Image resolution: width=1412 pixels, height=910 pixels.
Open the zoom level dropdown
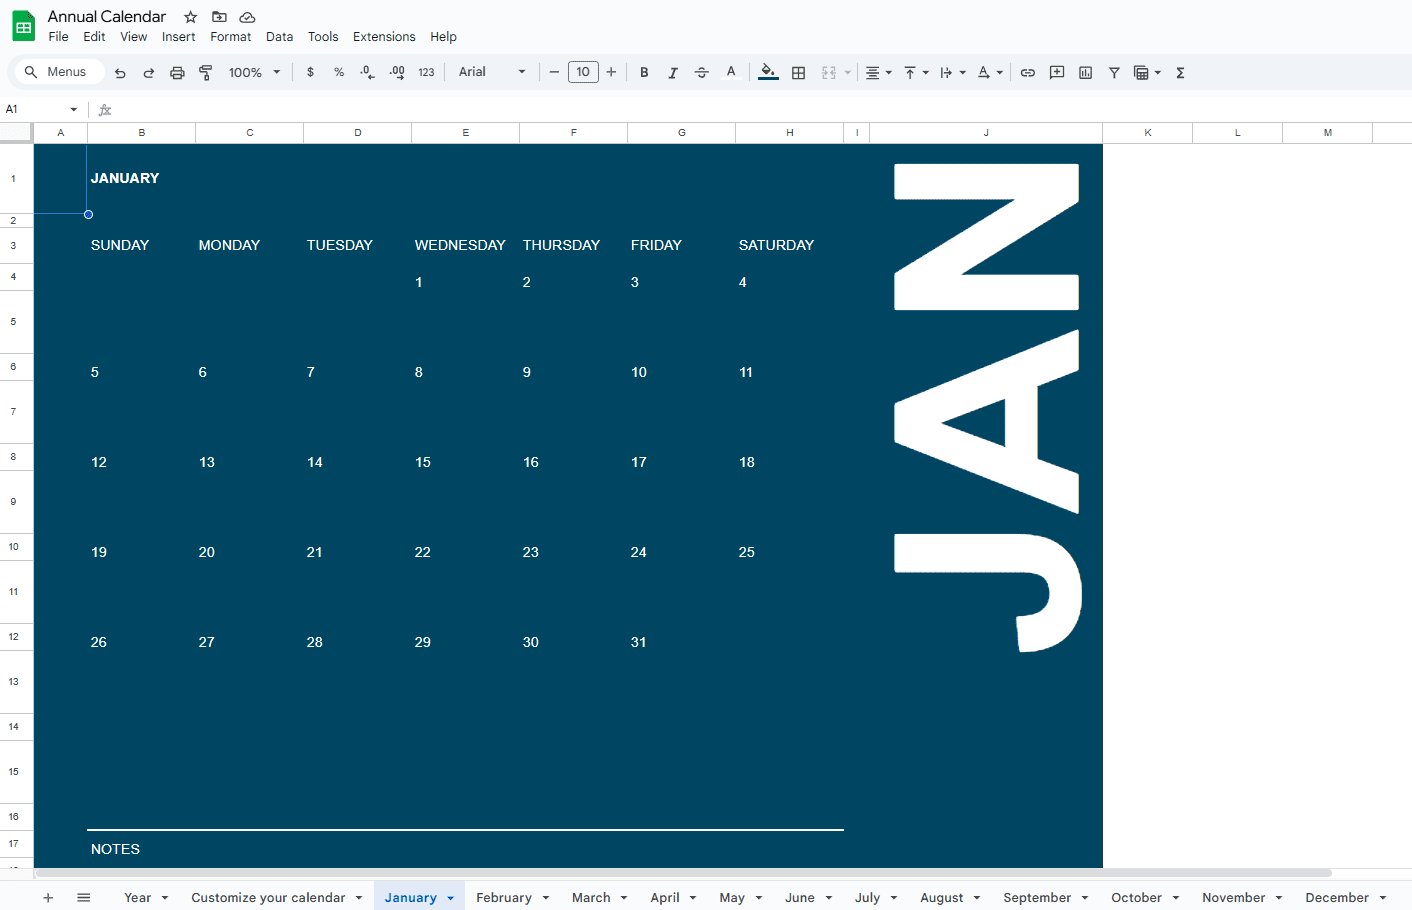[x=254, y=72]
